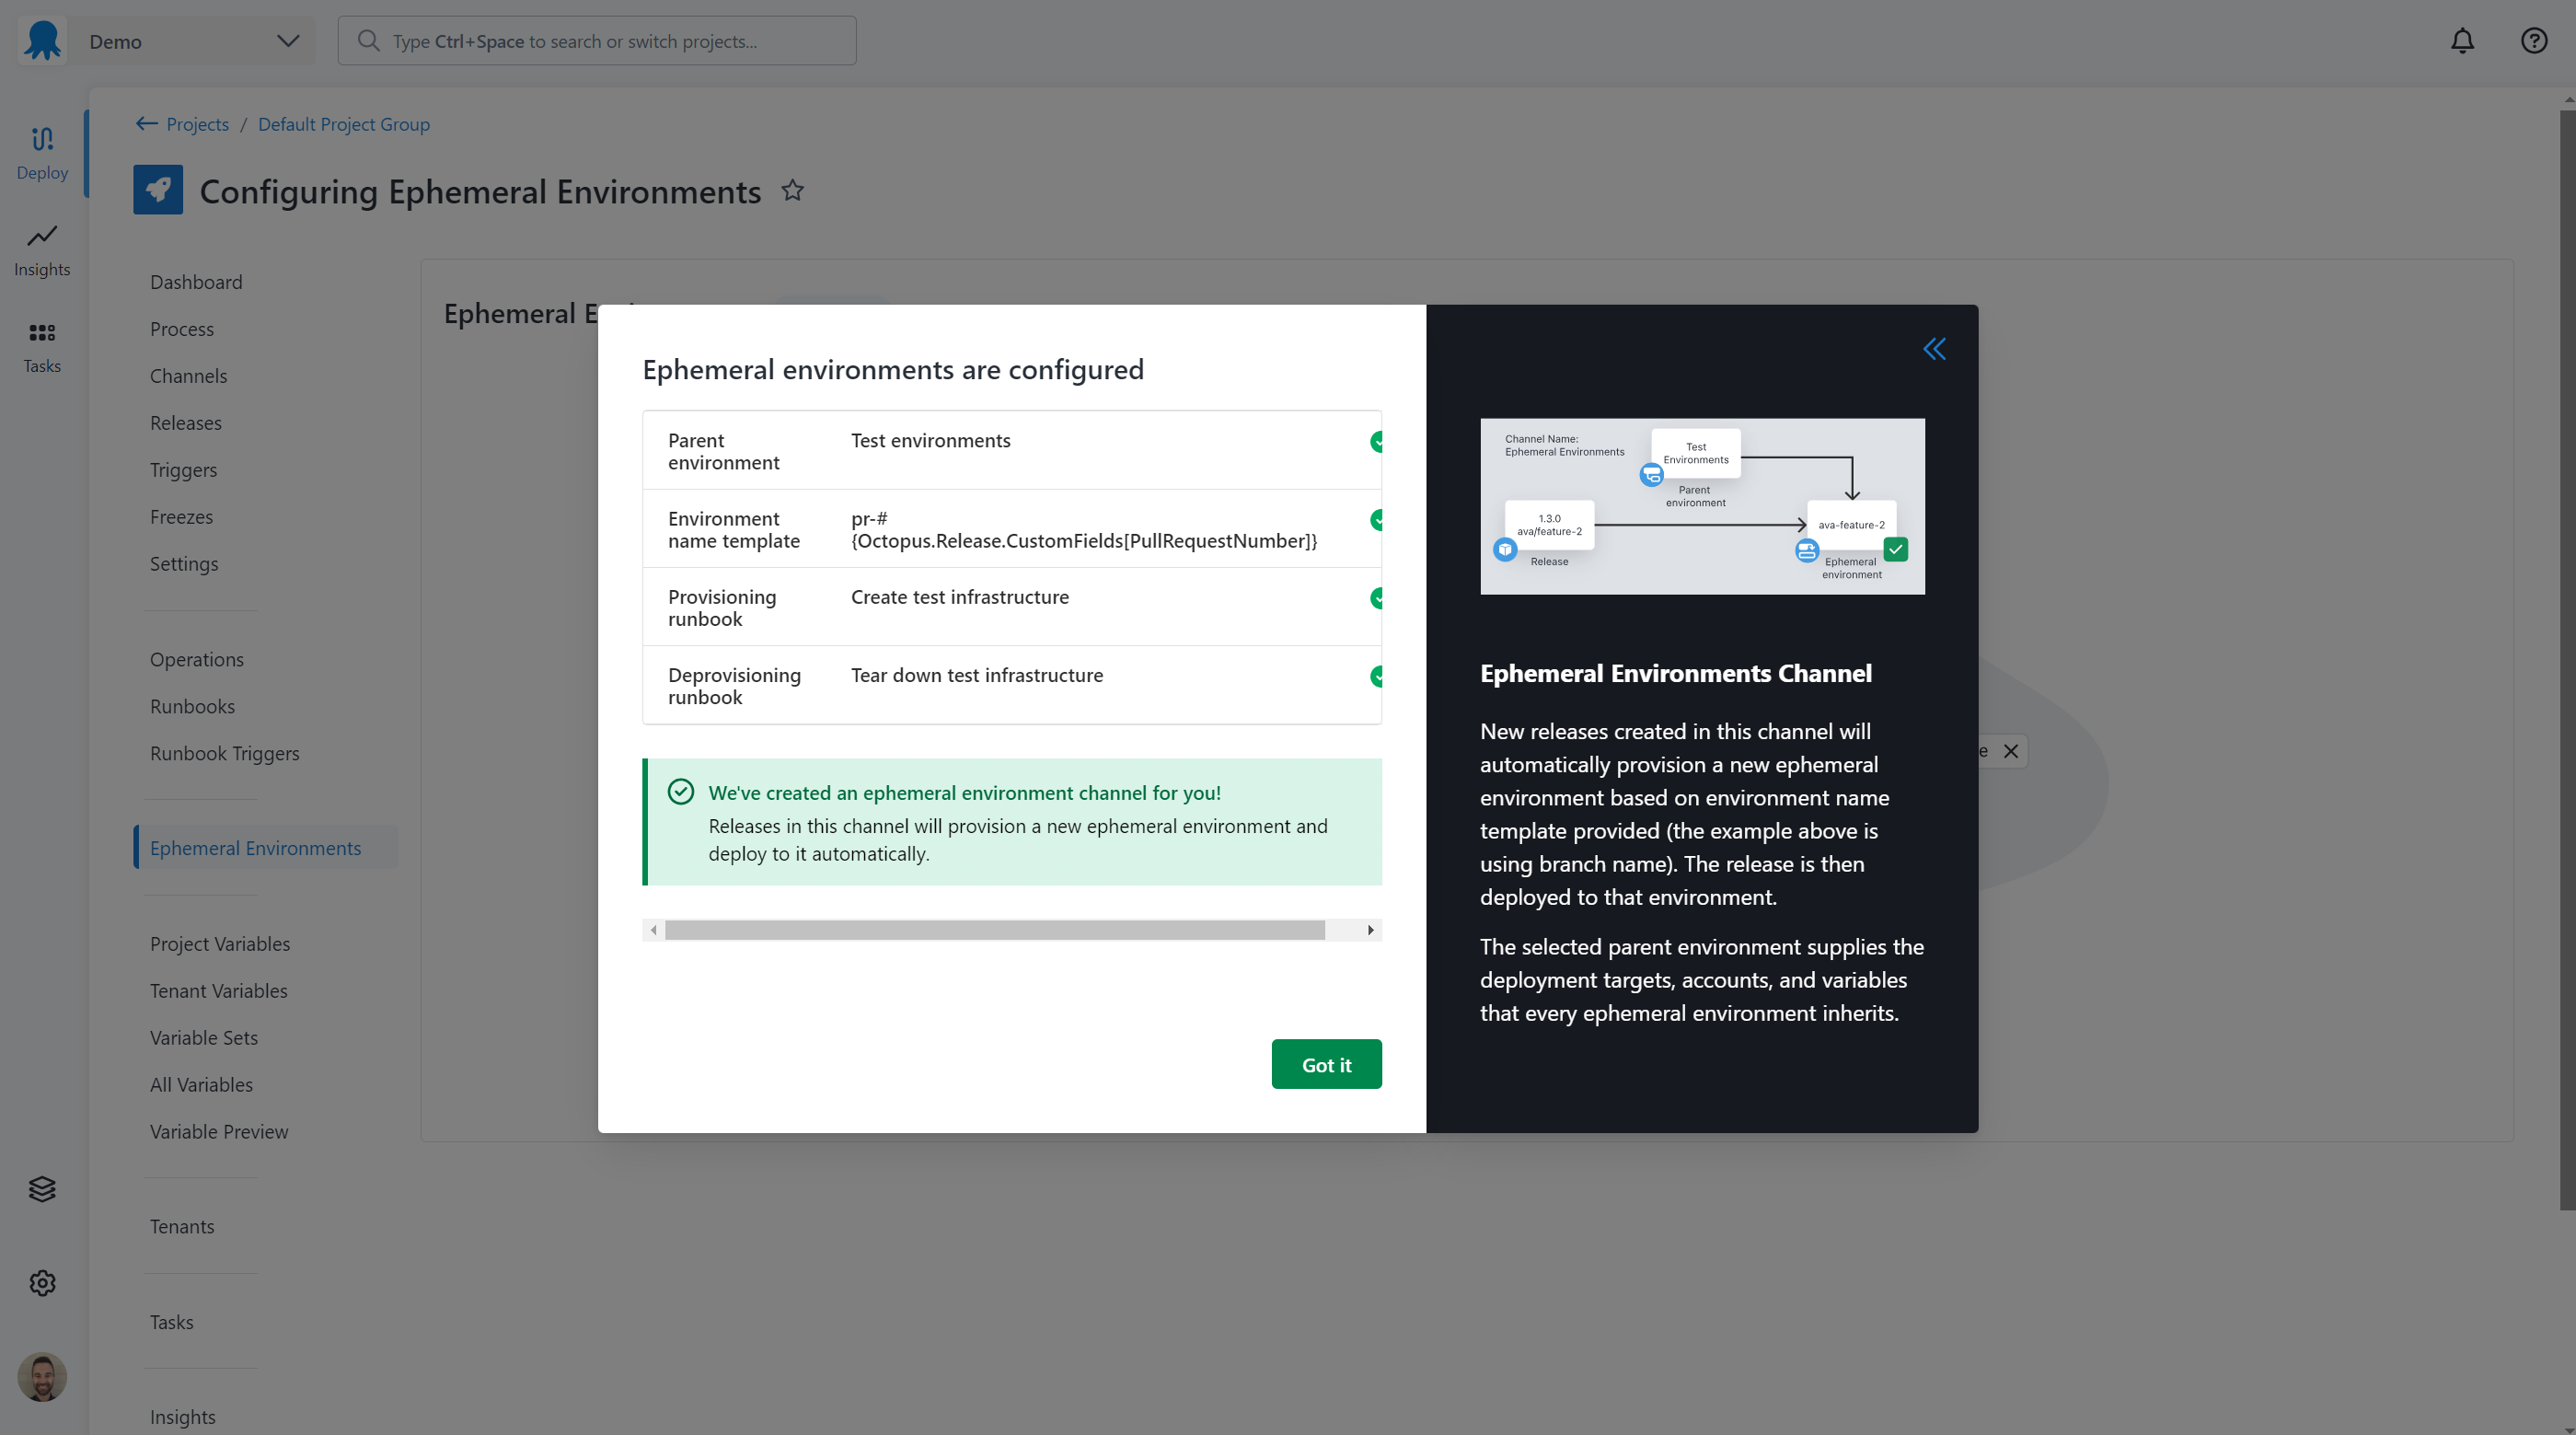Screen dimensions: 2576x1435
Task: Click the project rocket logo
Action: tap(158, 190)
